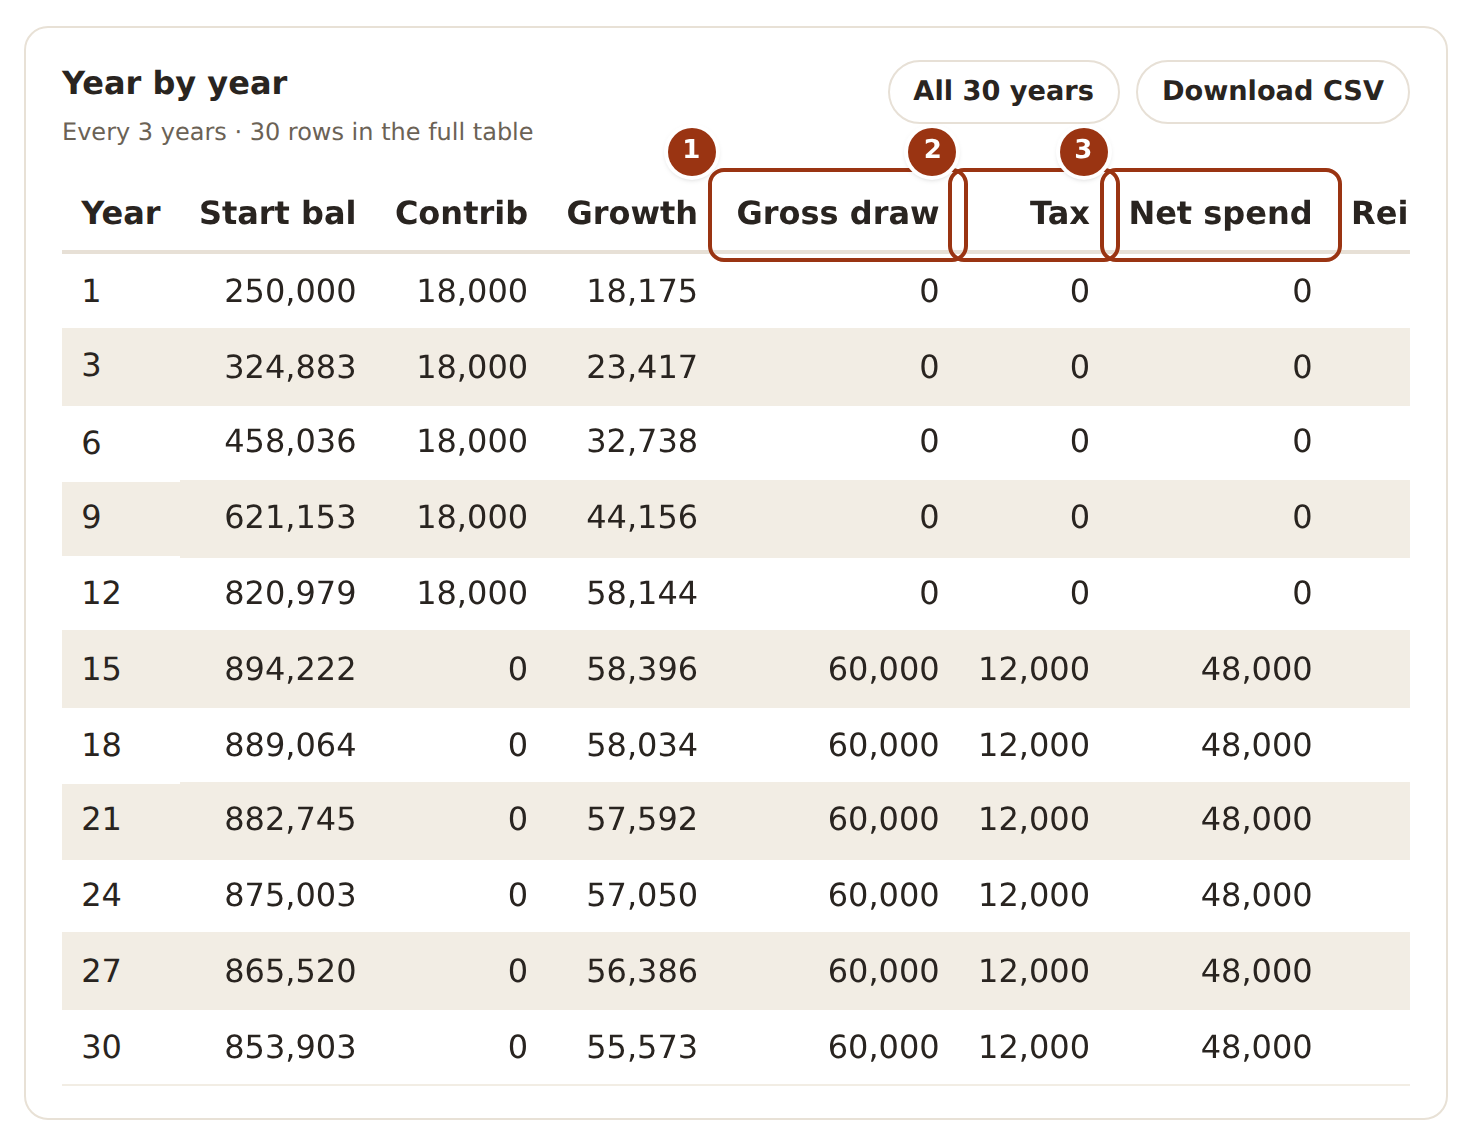Select start balance 324,883
Image resolution: width=1472 pixels, height=1146 pixels.
pyautogui.click(x=290, y=367)
